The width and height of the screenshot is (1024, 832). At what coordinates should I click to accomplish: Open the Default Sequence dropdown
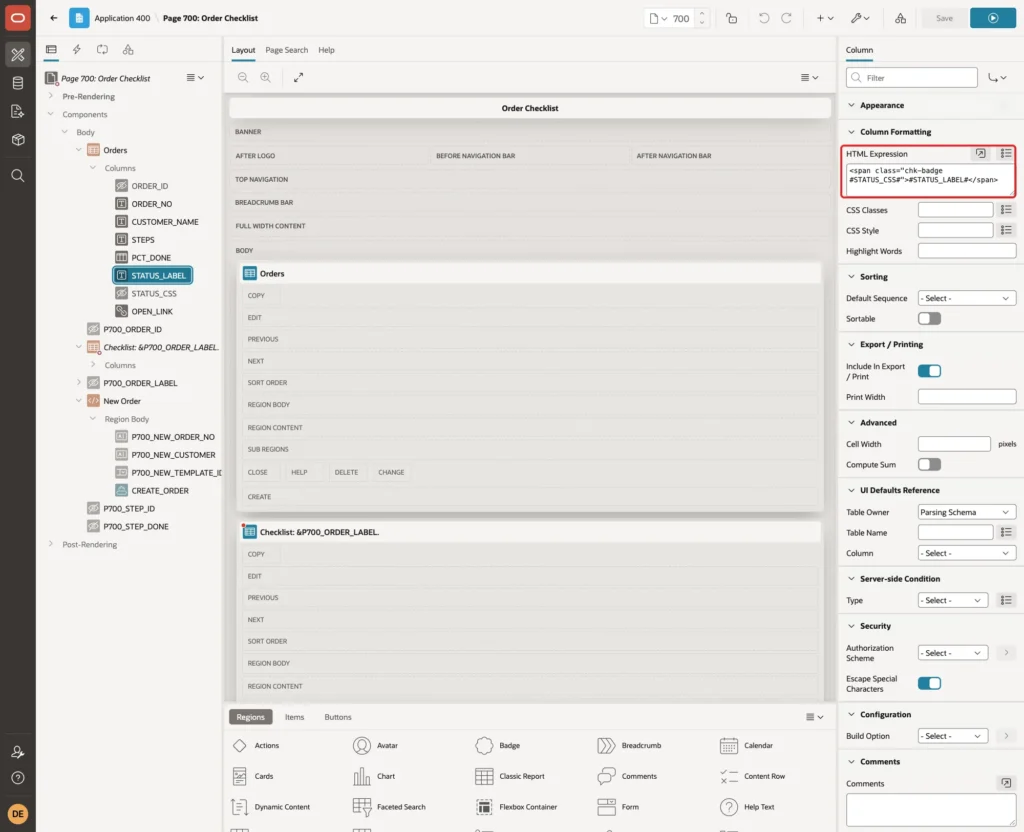click(x=967, y=298)
